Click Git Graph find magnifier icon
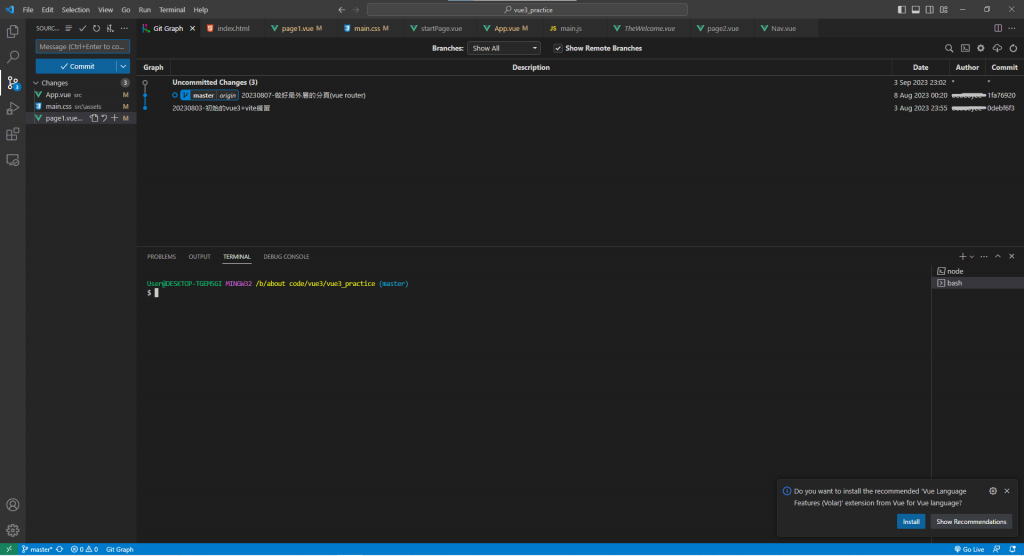 click(x=949, y=48)
